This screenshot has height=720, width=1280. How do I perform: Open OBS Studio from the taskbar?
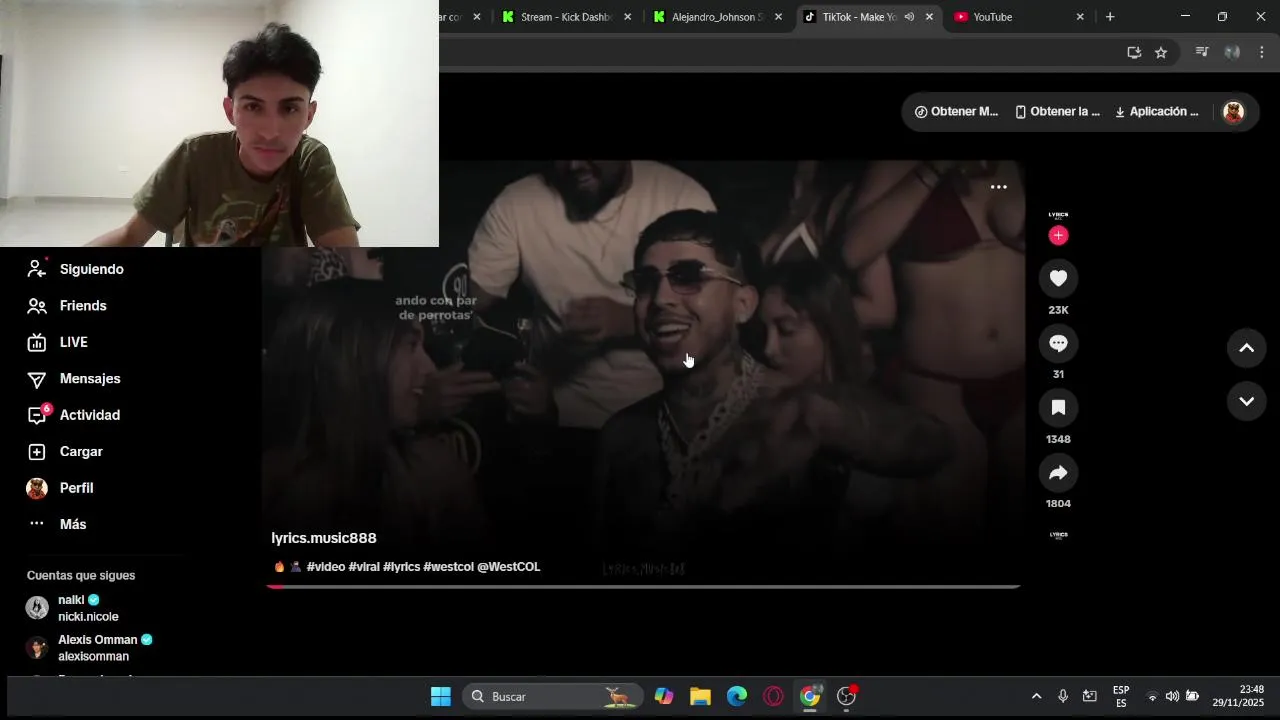click(847, 697)
